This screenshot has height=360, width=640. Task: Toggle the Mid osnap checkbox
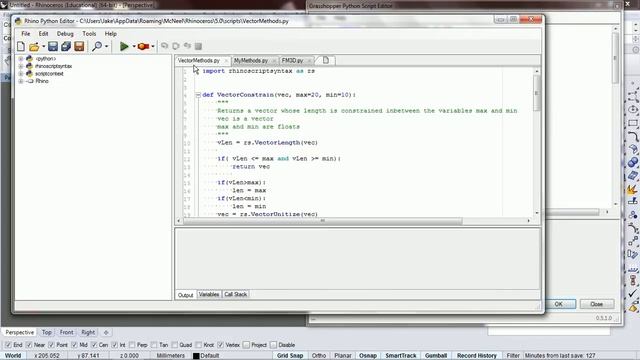tap(74, 345)
